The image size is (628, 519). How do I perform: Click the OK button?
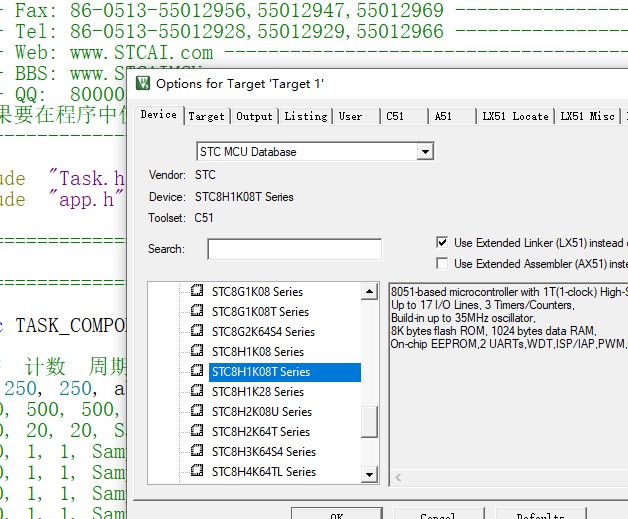[x=337, y=514]
